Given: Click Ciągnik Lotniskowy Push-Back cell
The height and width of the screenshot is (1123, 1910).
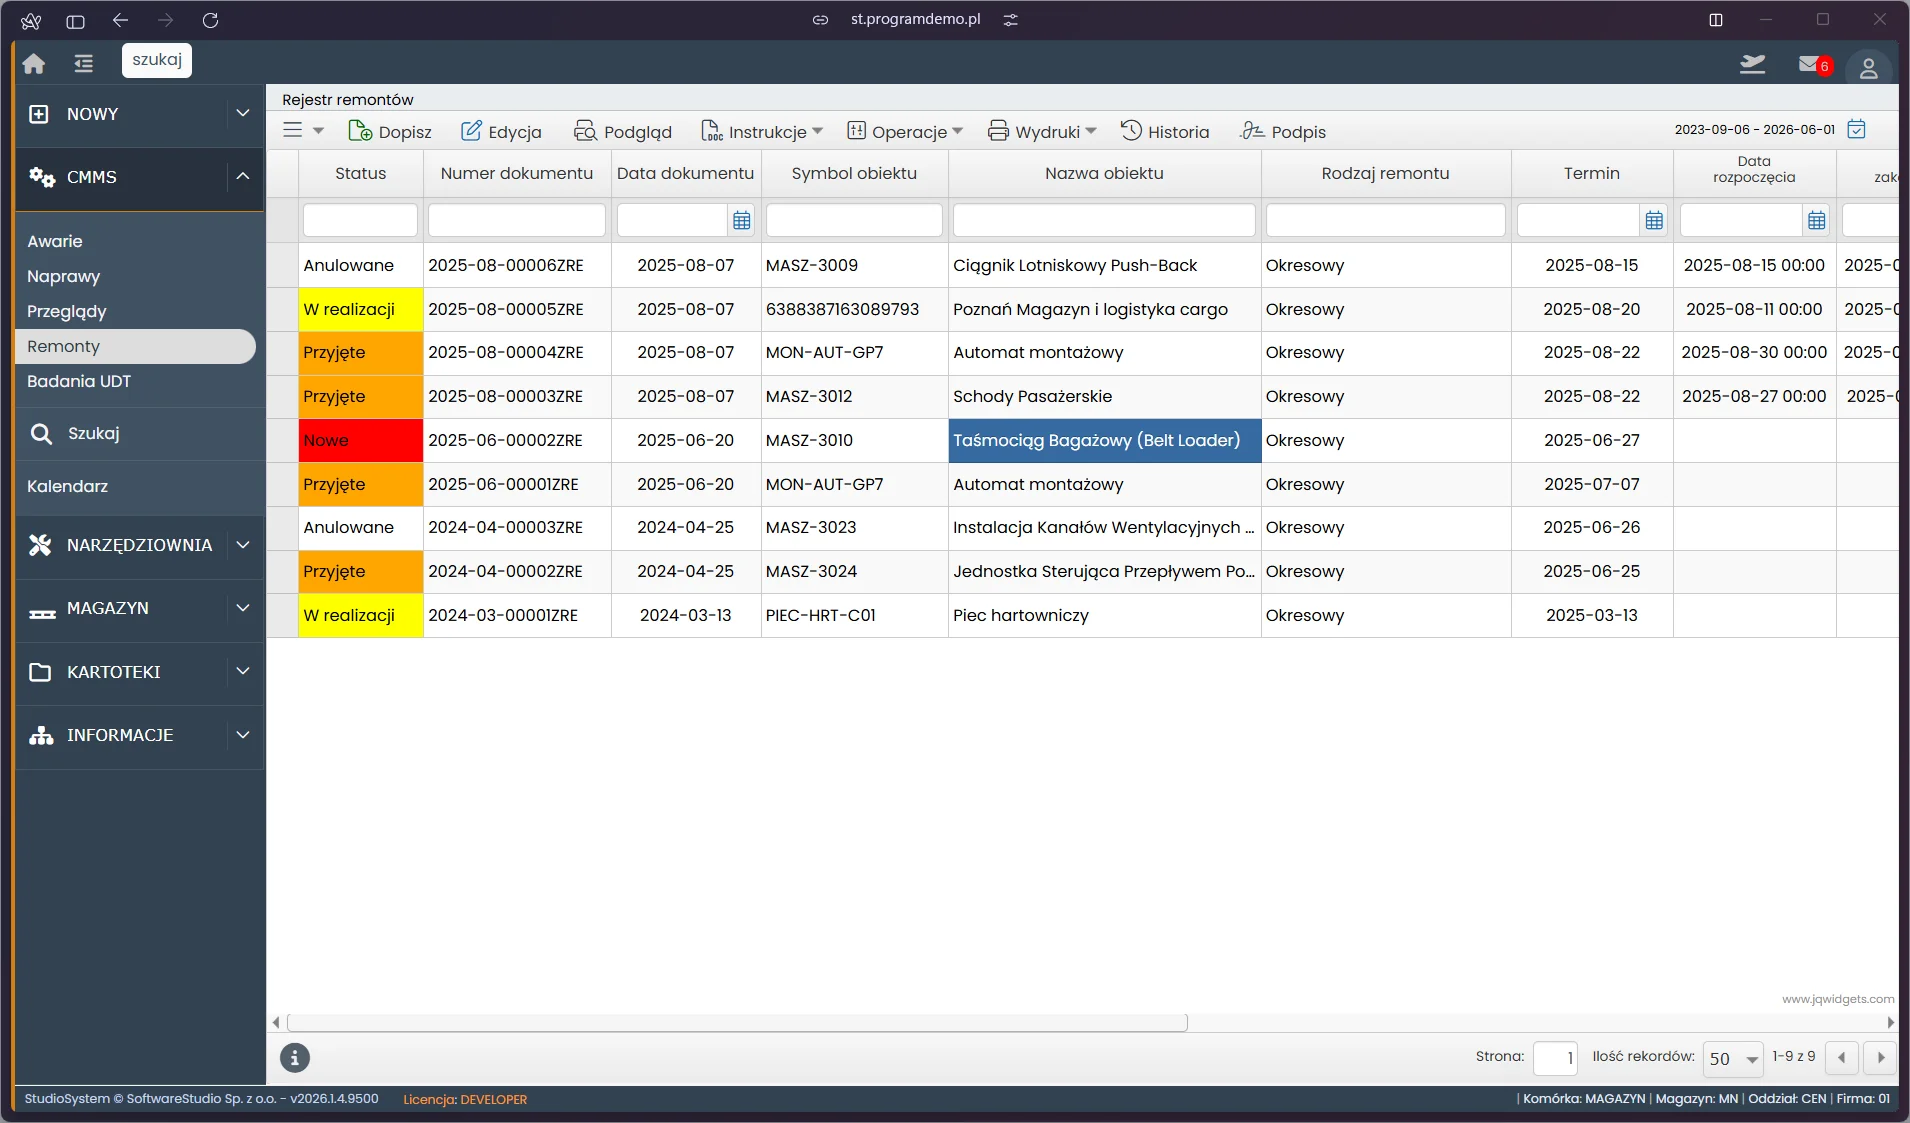Looking at the screenshot, I should tap(1104, 265).
